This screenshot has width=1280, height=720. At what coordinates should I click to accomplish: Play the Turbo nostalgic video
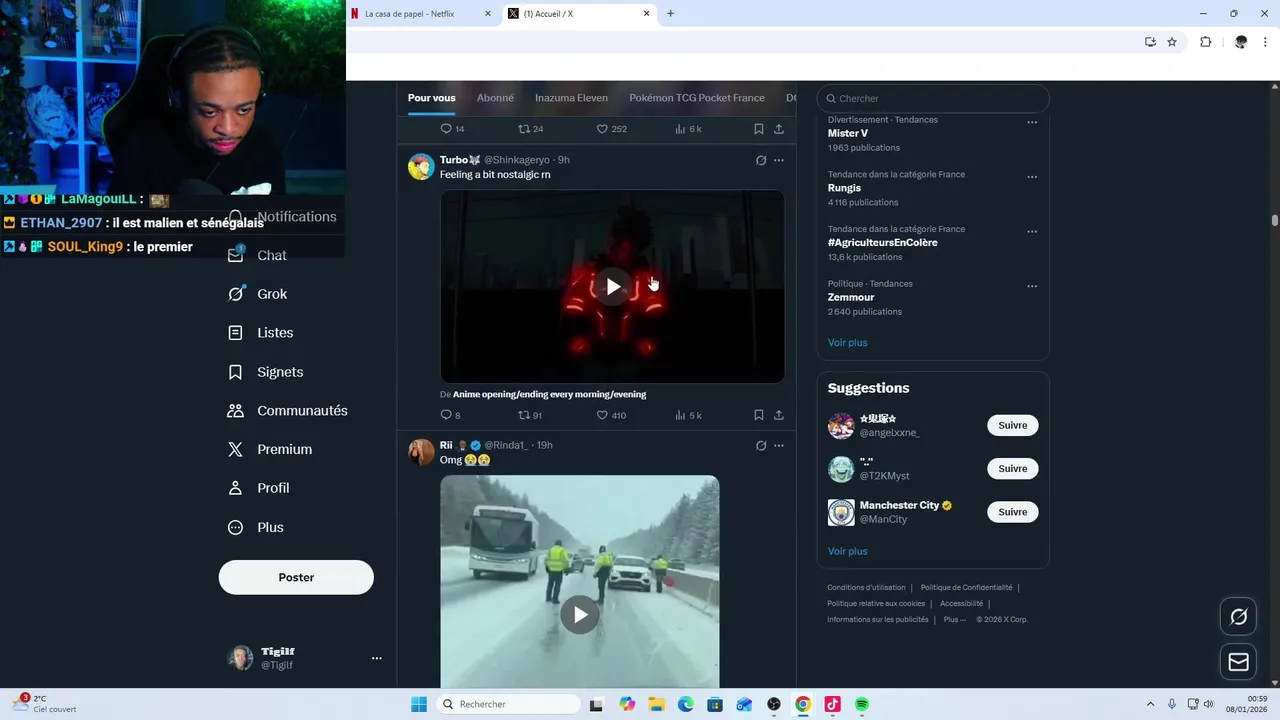[x=613, y=287]
